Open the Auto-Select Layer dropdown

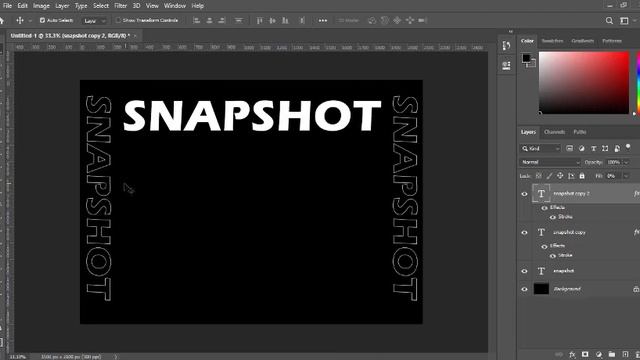(94, 20)
